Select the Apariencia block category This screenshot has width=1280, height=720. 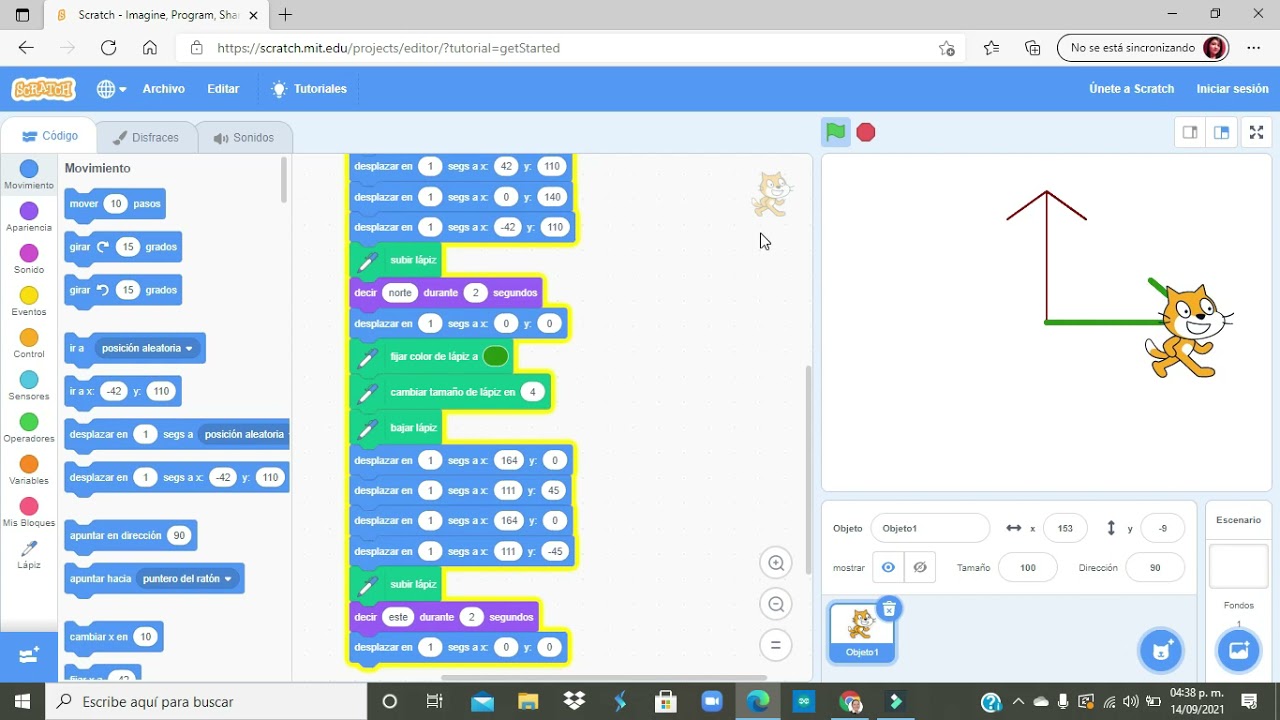click(29, 217)
